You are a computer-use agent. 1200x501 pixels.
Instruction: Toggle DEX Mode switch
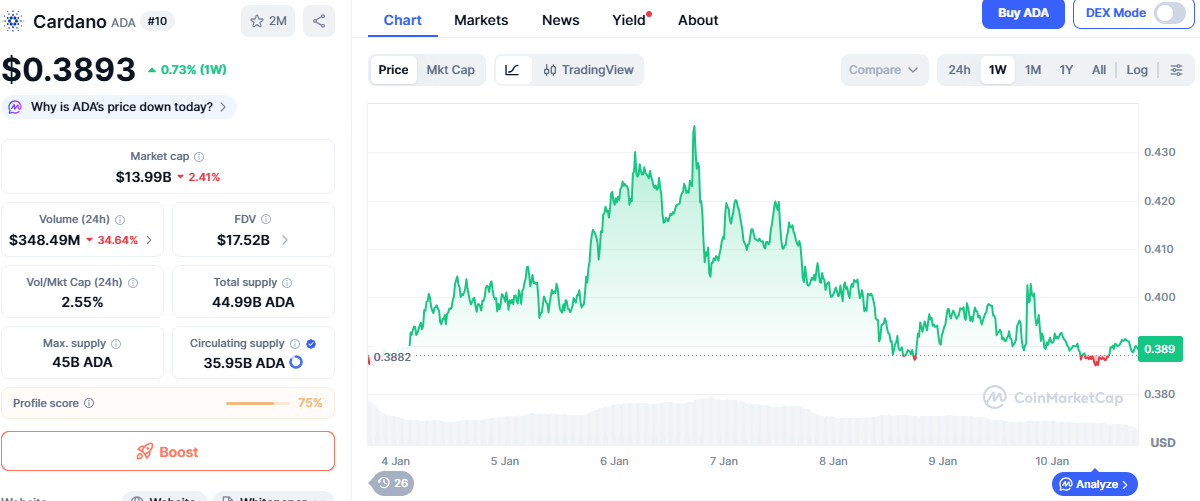(1168, 13)
